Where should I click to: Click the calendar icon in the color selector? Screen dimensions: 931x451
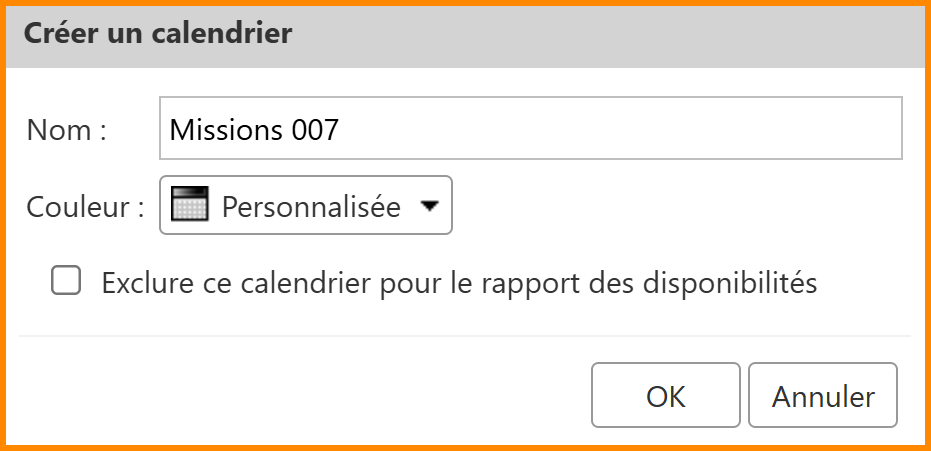coord(190,205)
